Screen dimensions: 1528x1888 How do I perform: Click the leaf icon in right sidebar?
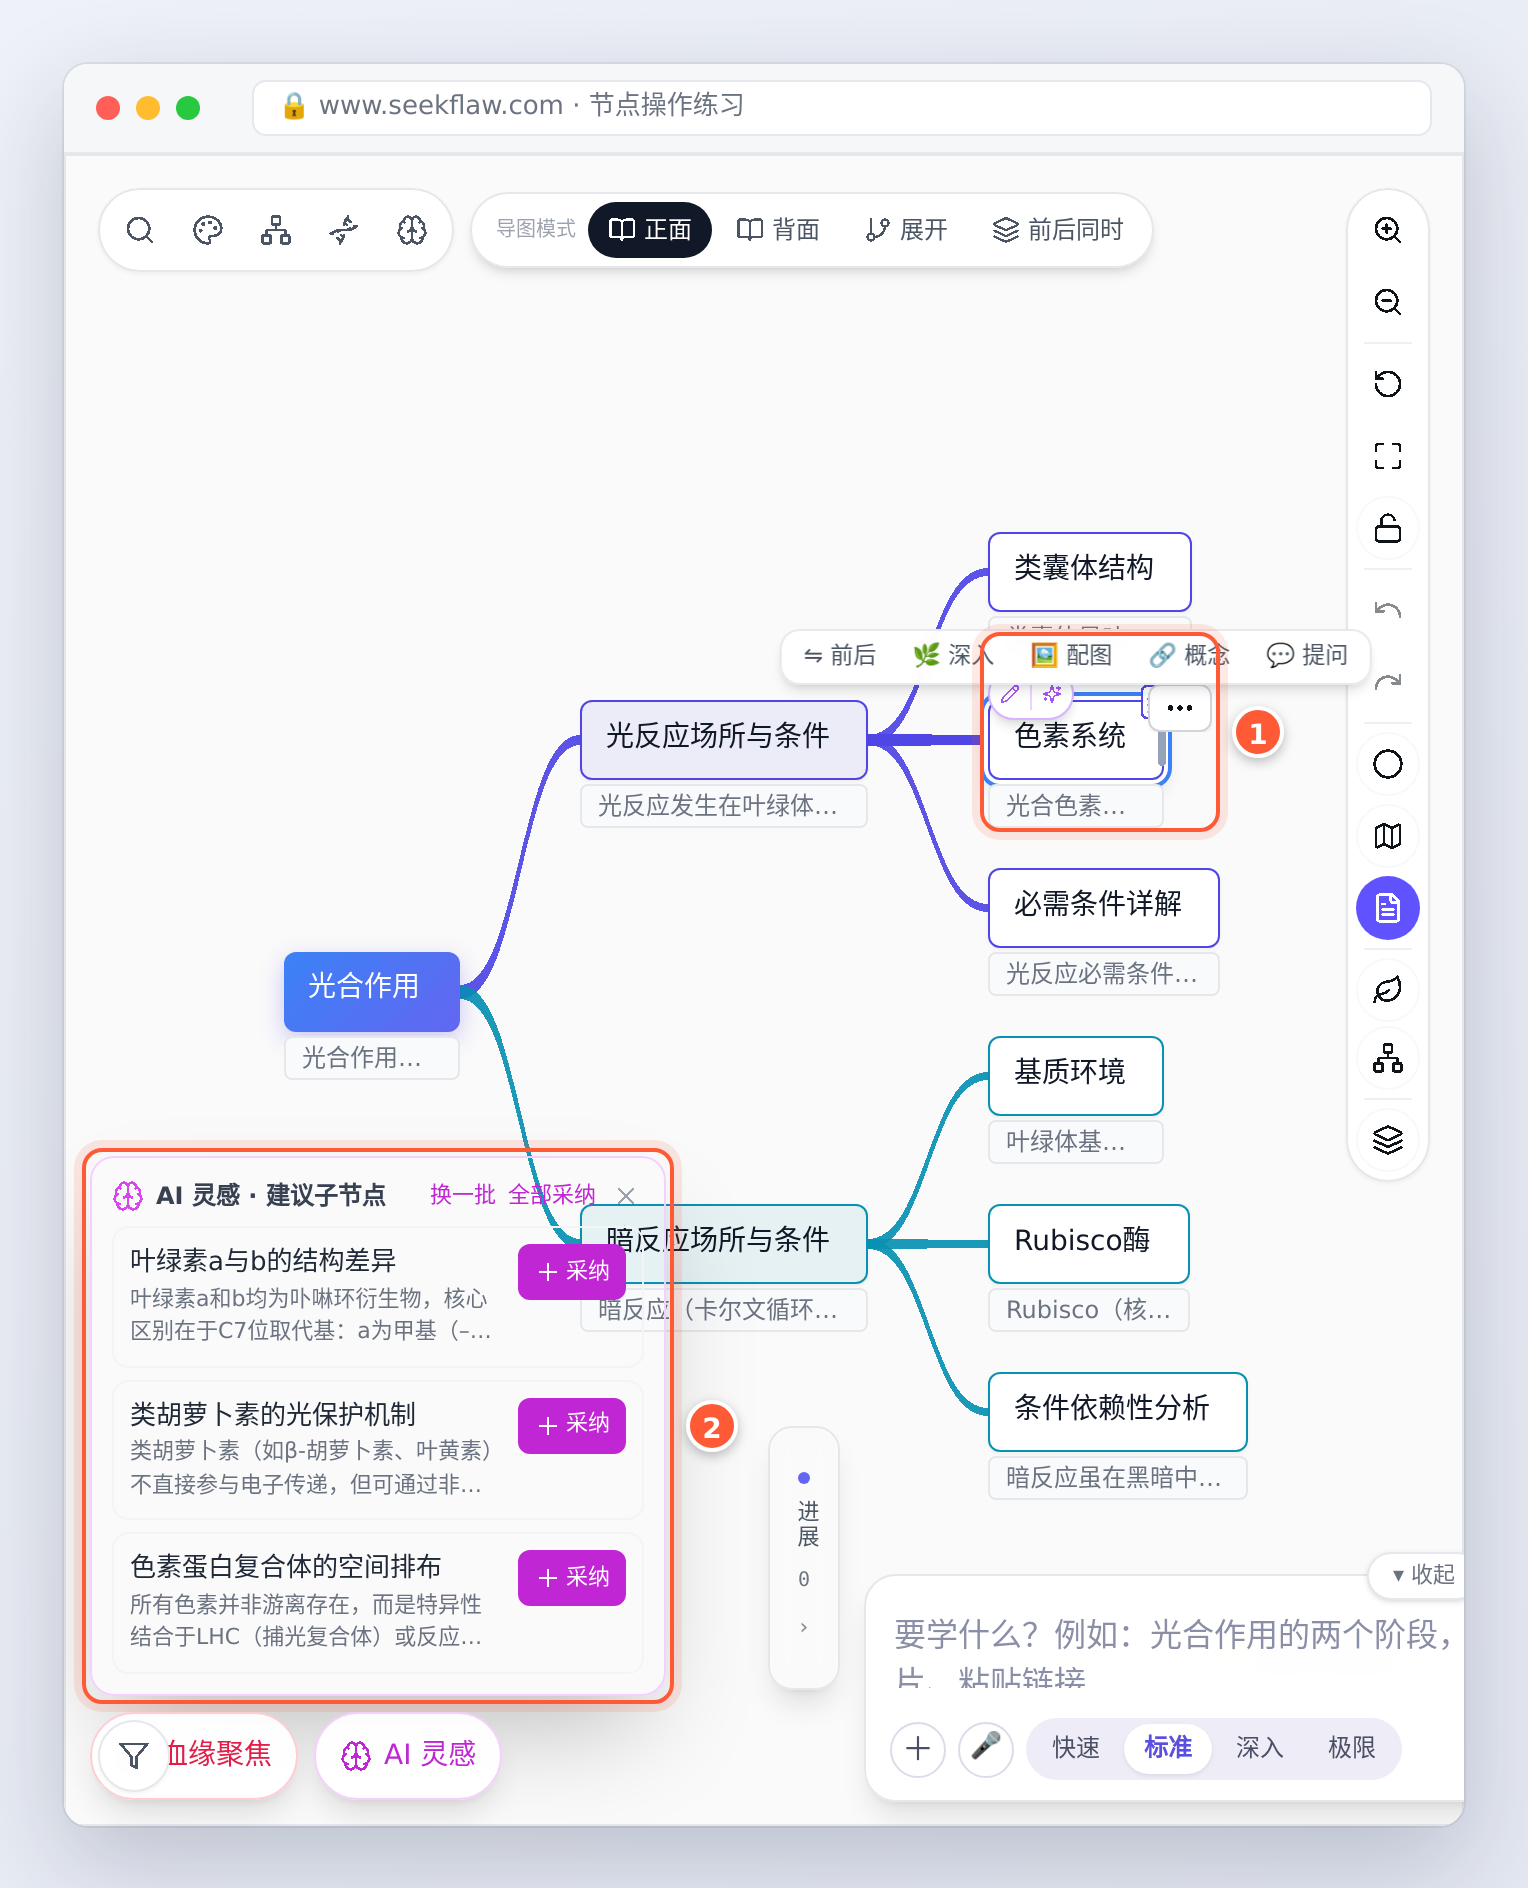(1388, 990)
